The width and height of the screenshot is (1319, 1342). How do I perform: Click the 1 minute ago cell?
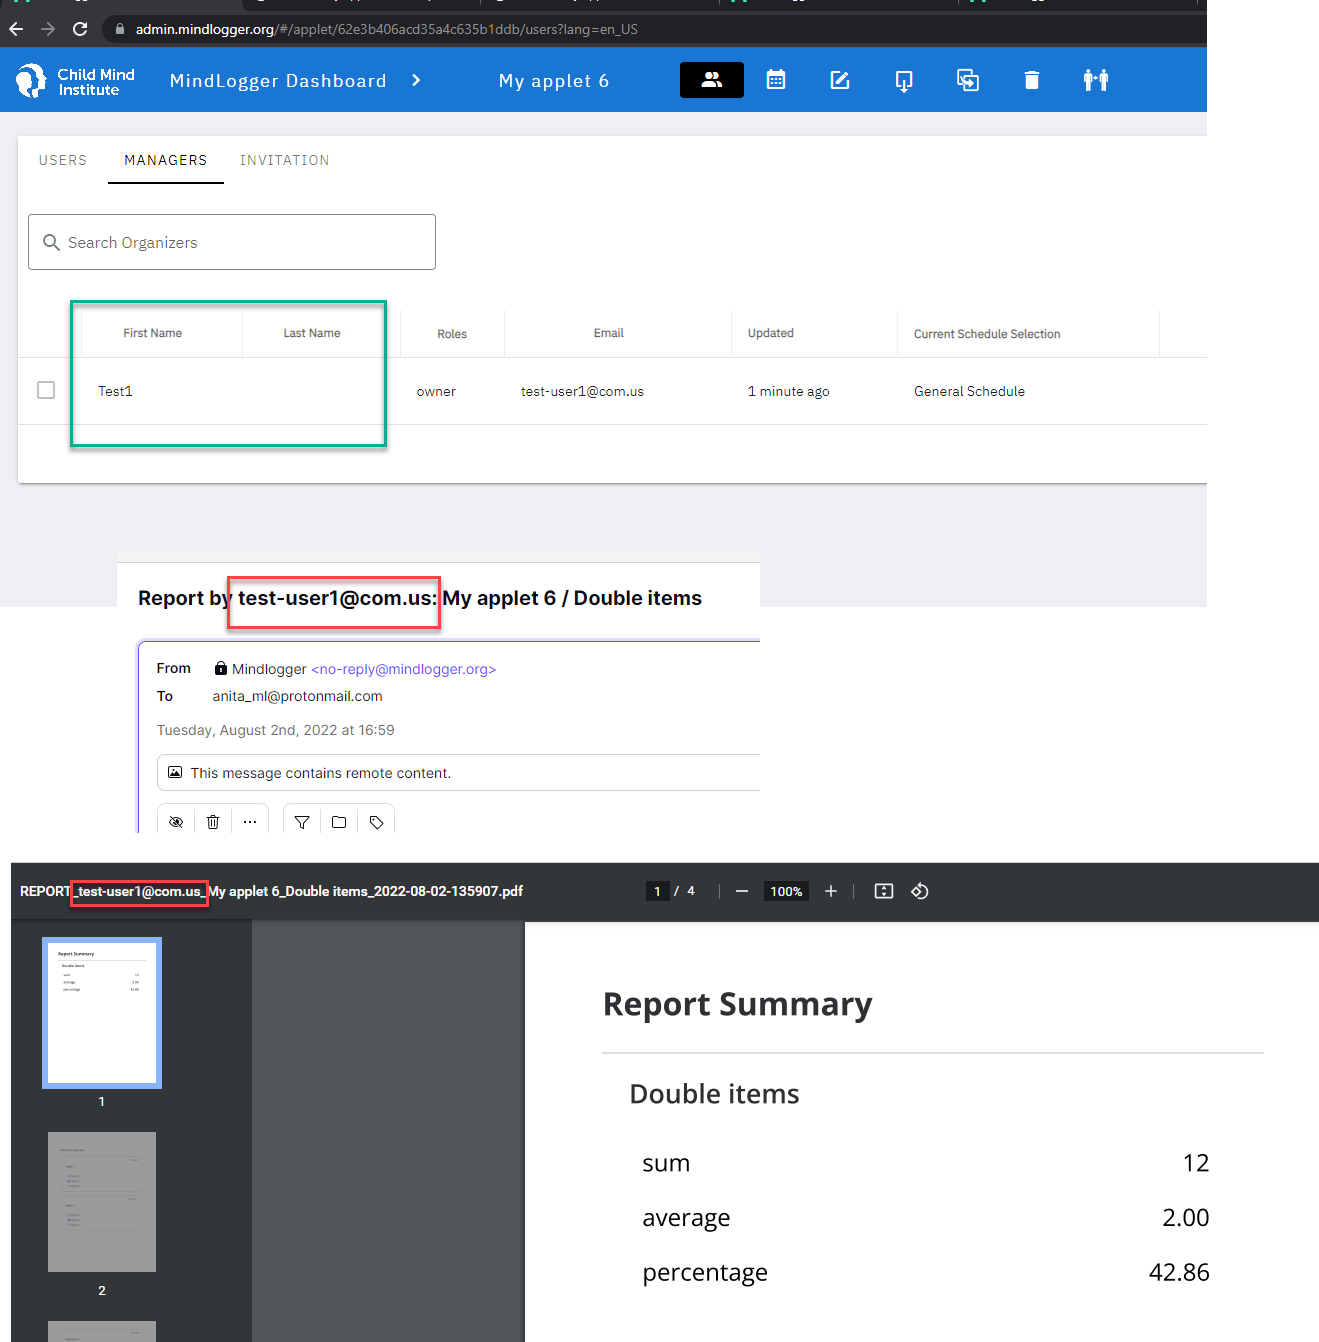(x=789, y=391)
